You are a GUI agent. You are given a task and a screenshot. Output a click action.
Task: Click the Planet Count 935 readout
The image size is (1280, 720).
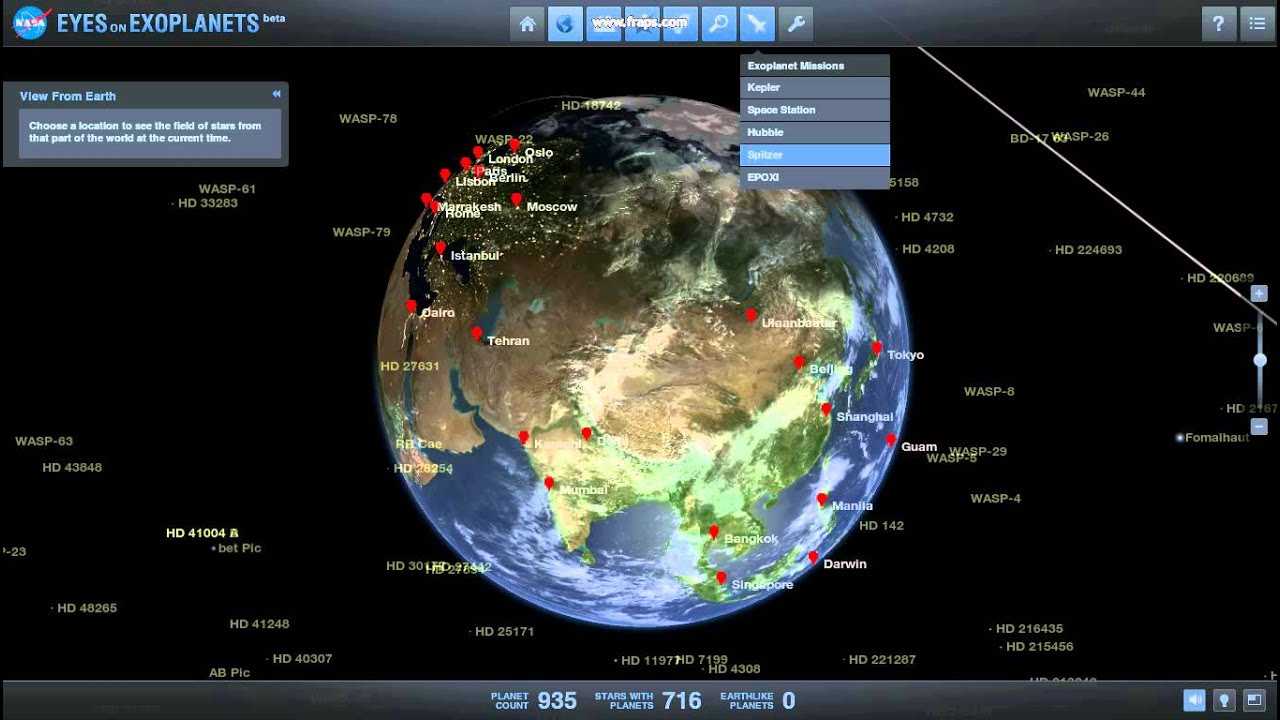(533, 700)
